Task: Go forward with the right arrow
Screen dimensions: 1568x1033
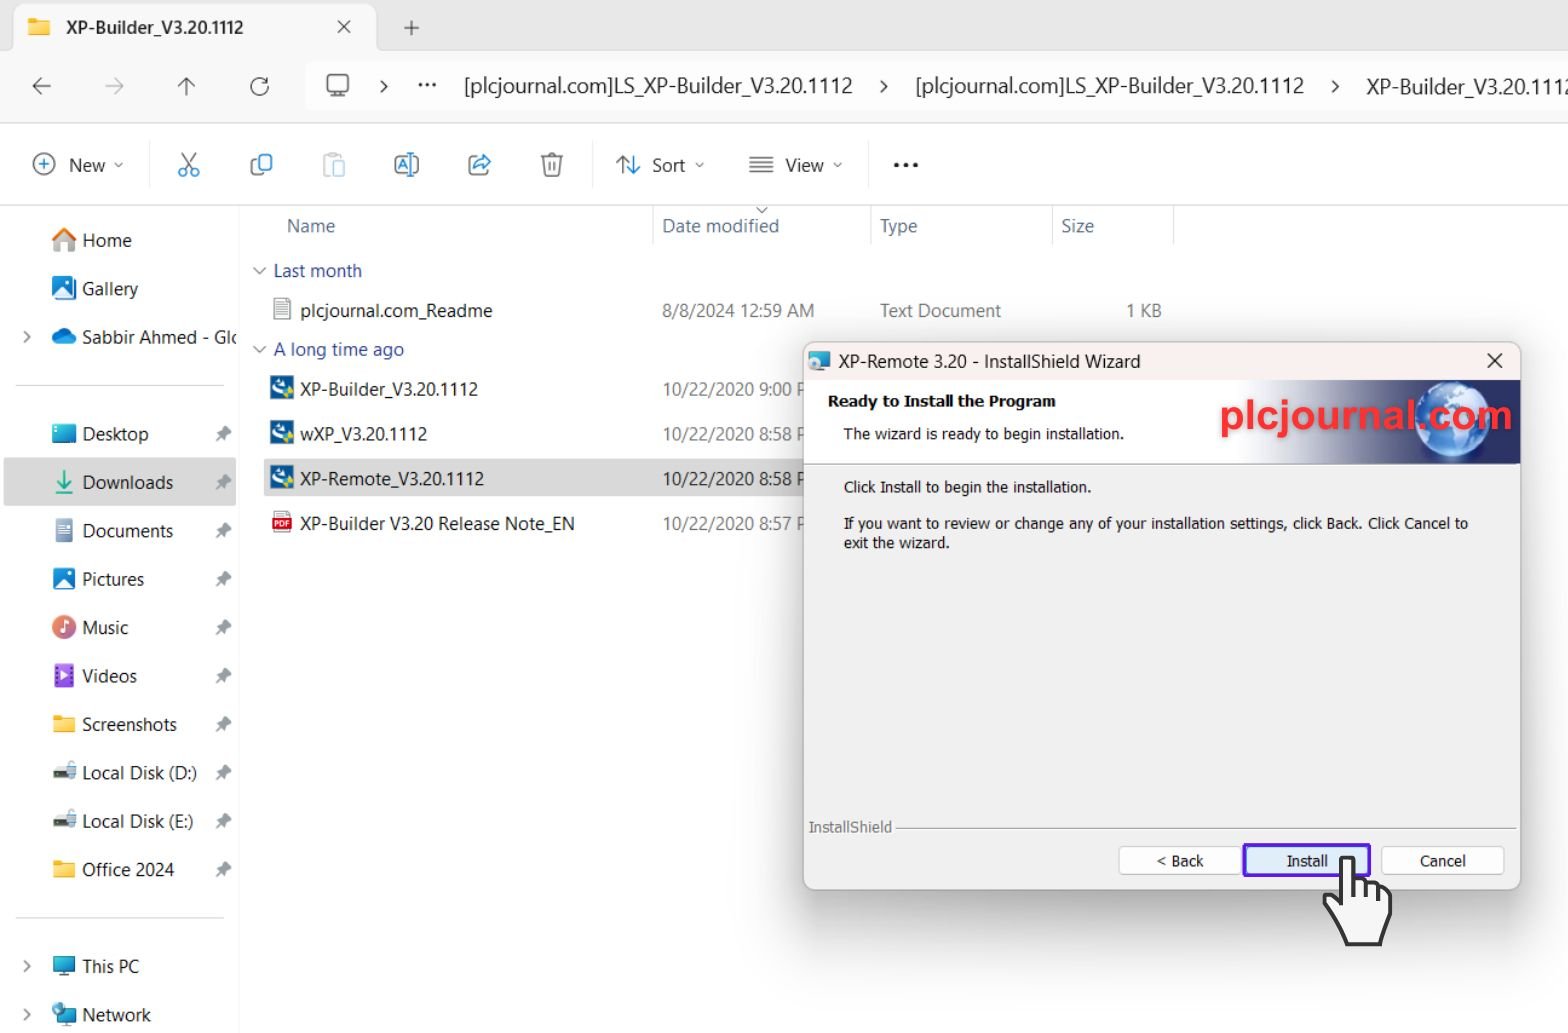Action: 115,86
